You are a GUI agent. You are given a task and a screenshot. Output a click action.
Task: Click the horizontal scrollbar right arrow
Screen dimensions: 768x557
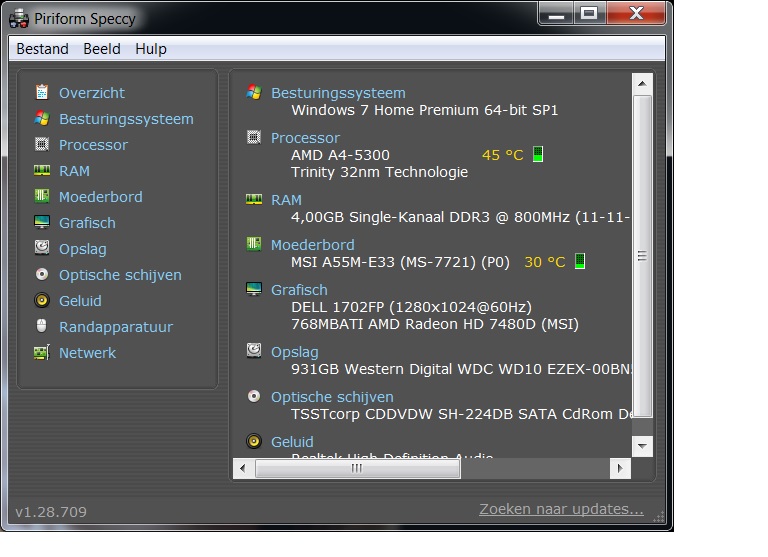click(620, 468)
